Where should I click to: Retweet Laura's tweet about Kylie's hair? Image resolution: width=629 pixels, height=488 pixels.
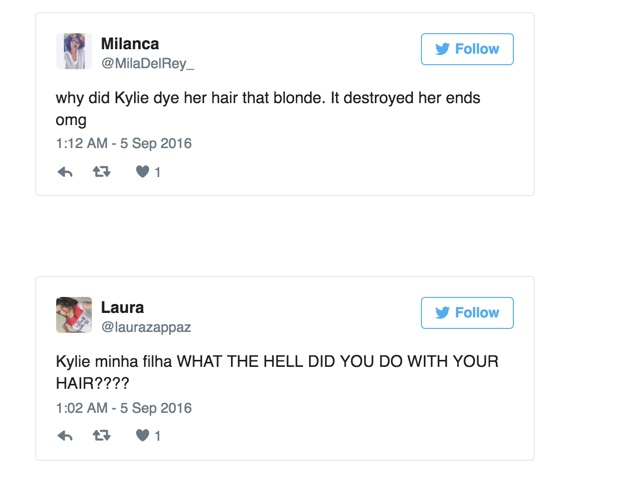(x=101, y=436)
